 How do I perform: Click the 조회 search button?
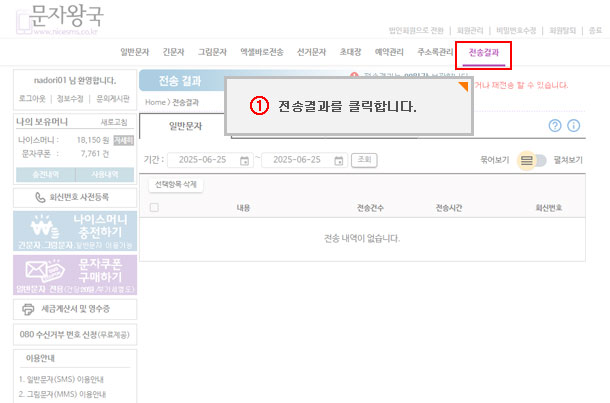pos(365,160)
